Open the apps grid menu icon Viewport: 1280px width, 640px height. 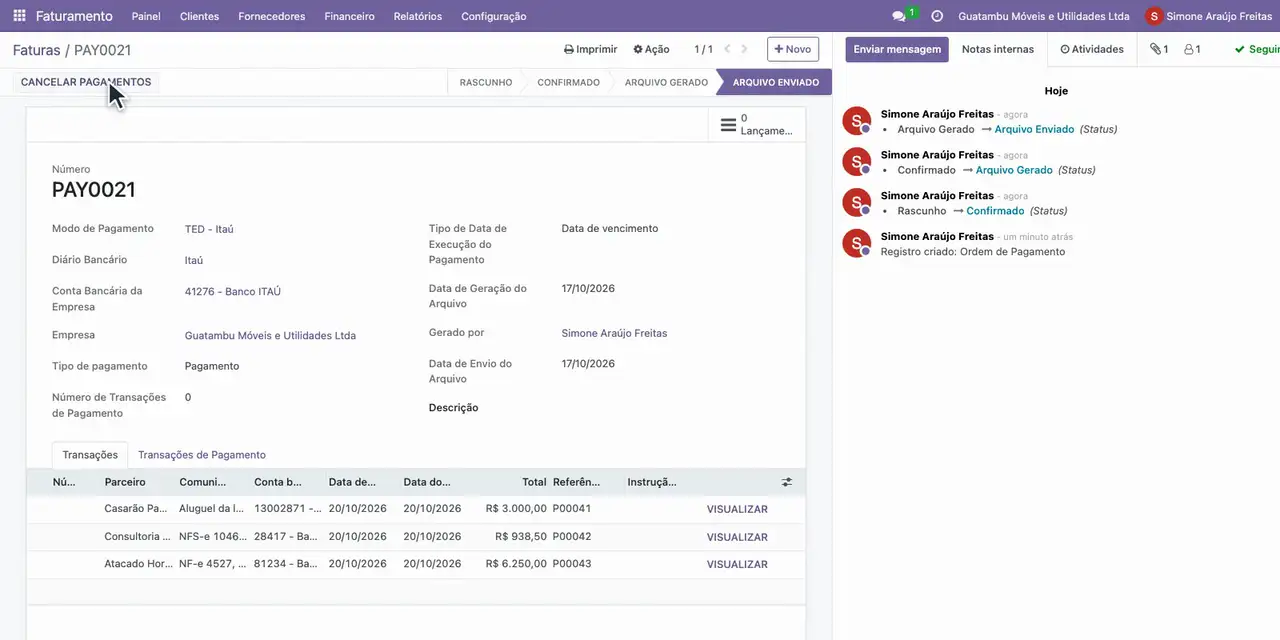[19, 16]
